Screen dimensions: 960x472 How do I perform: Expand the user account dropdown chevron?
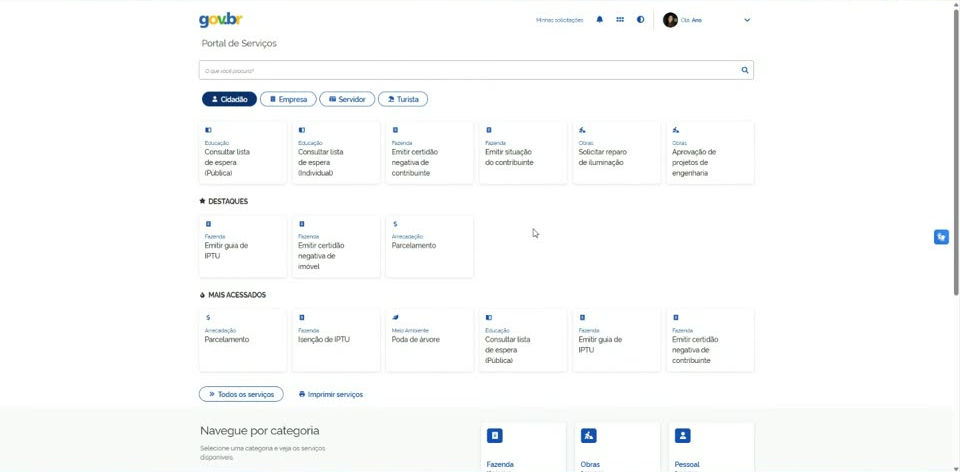coord(747,20)
